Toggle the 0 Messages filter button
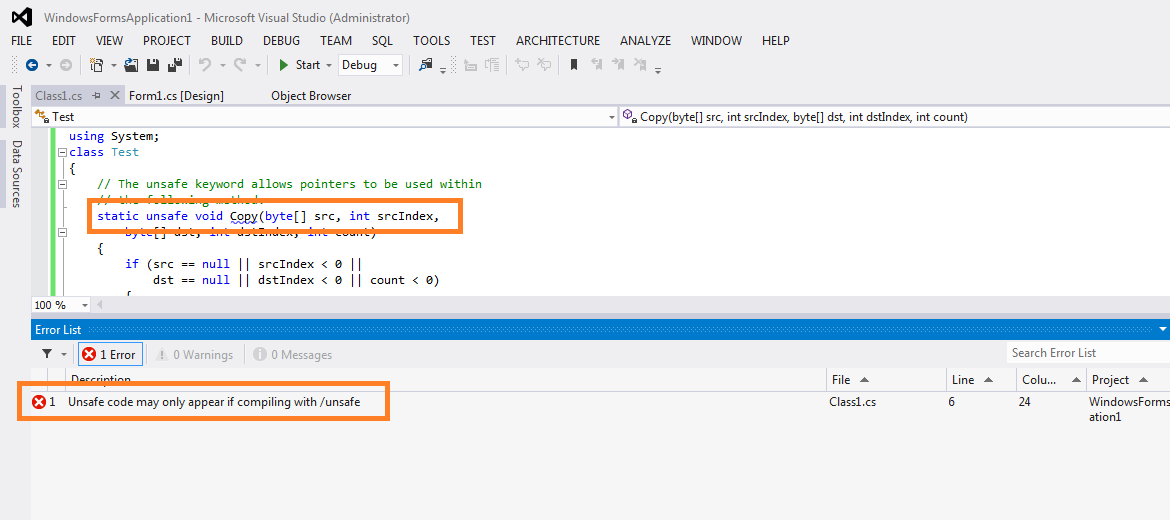Screen dimensions: 1170x520 (x=292, y=354)
